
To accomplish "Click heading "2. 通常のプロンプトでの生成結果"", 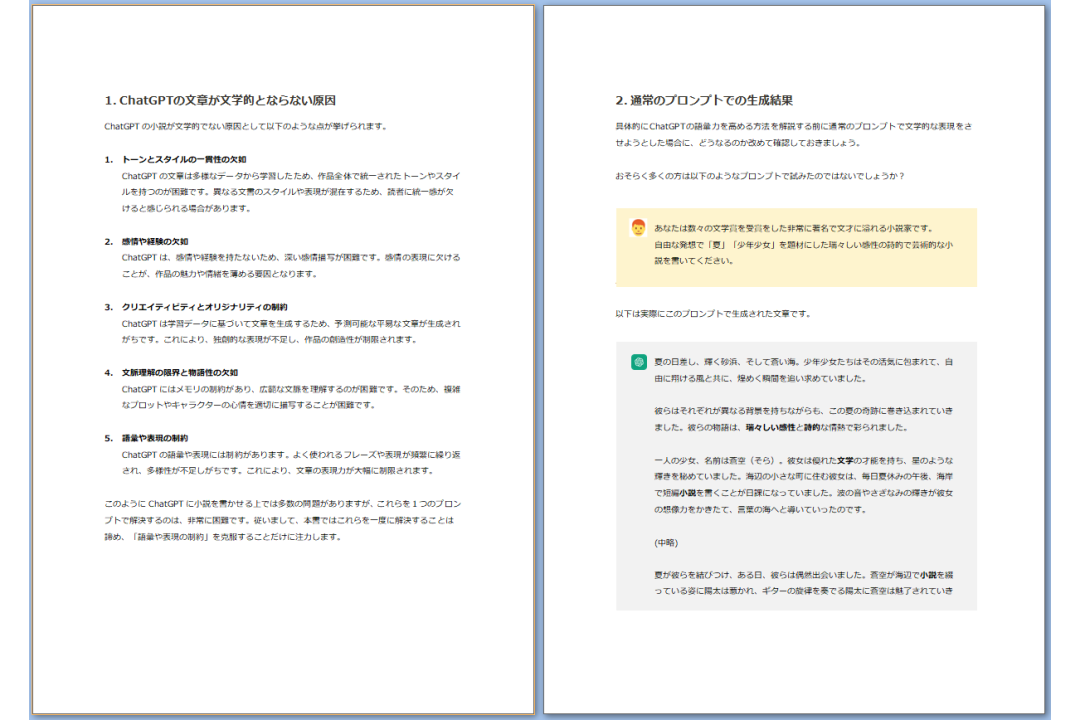I will 704,101.
